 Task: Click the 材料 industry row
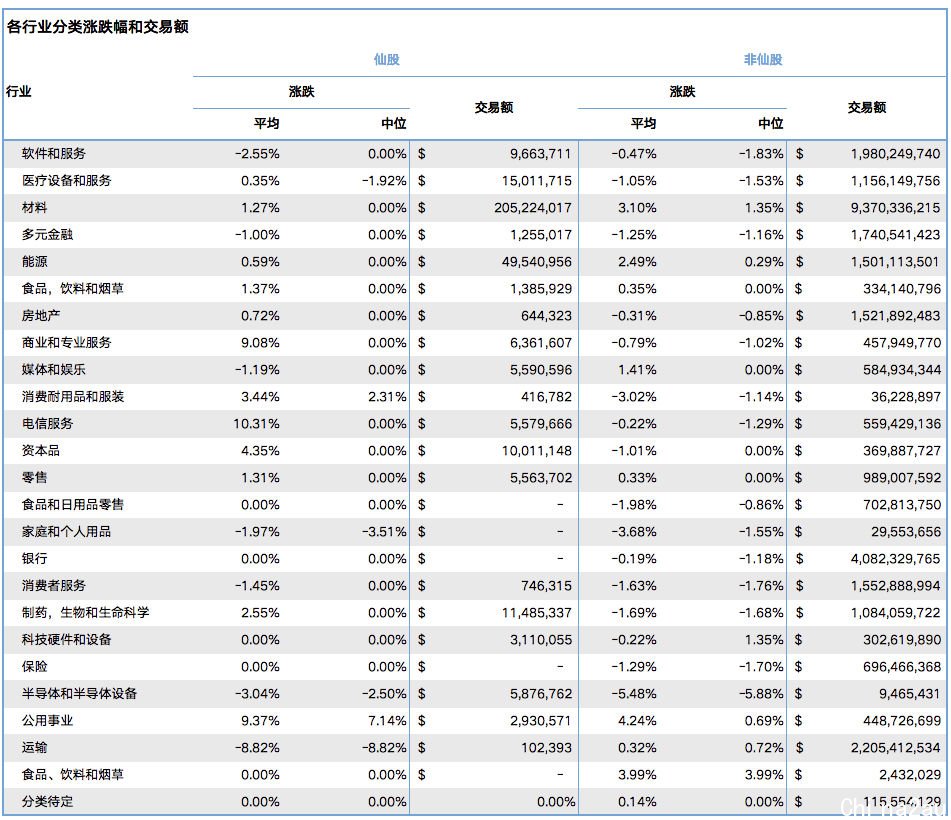[x=474, y=207]
